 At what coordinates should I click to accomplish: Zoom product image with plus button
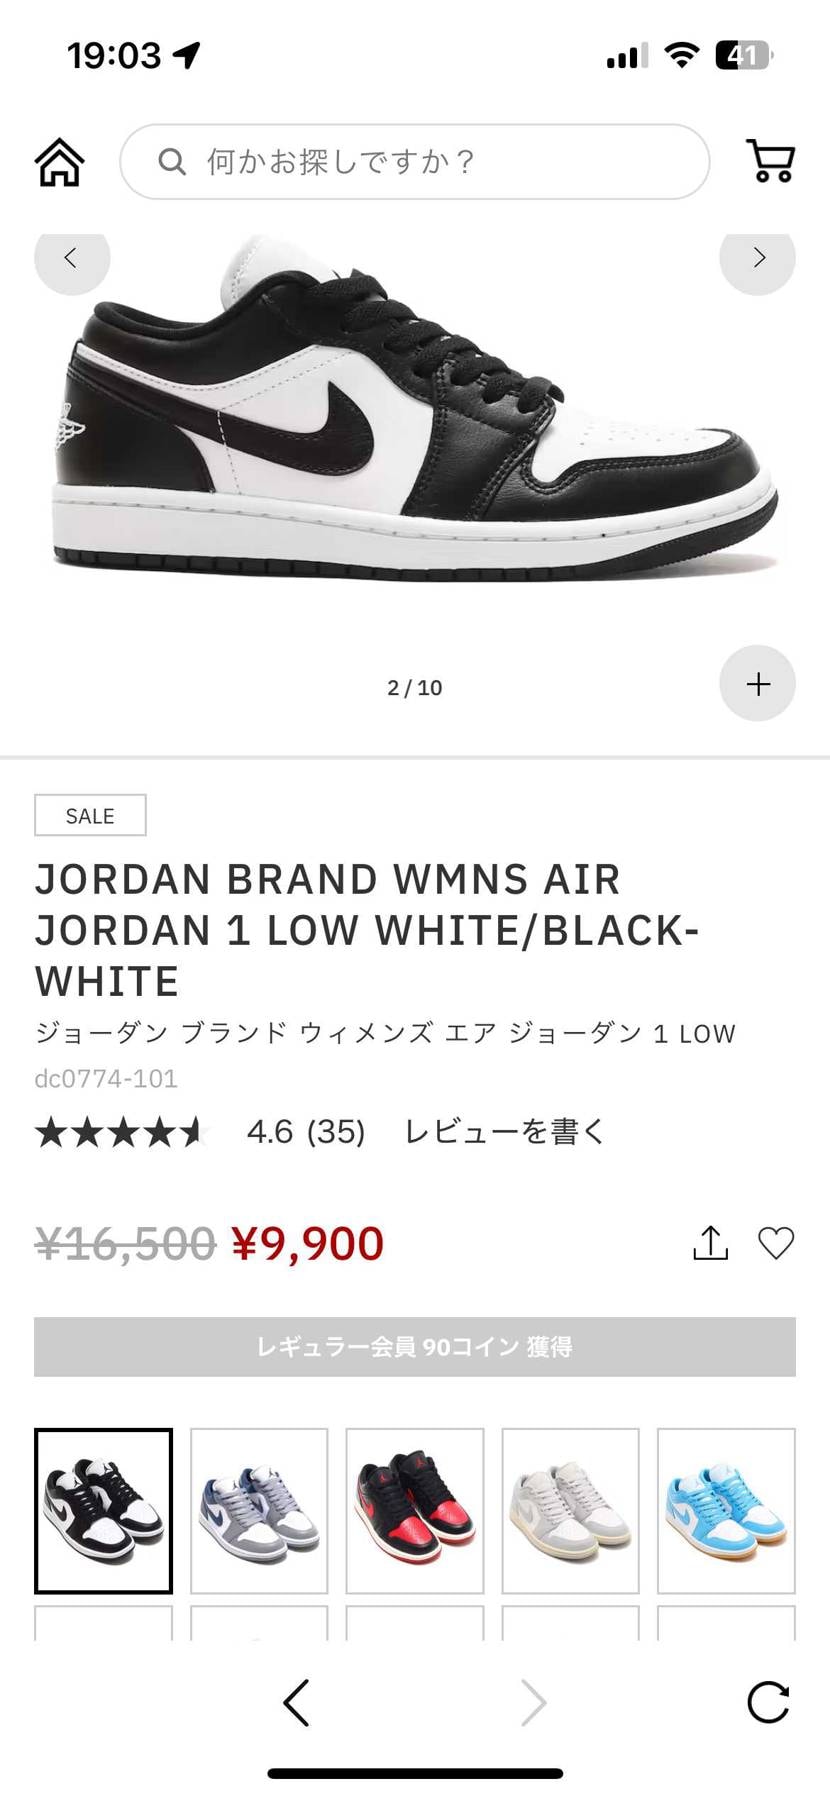click(758, 684)
